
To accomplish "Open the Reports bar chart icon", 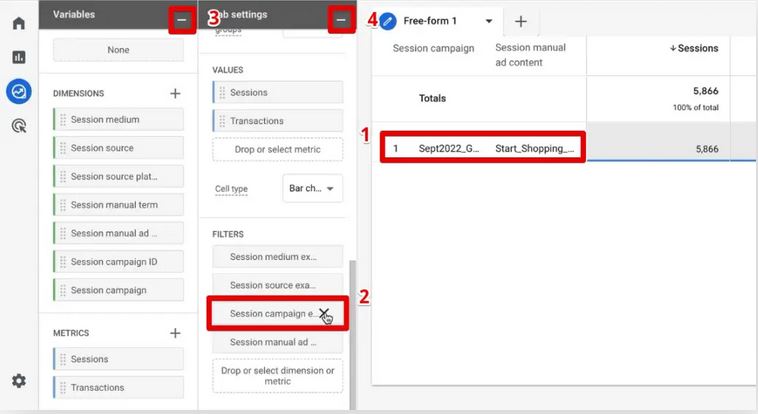I will (x=18, y=57).
